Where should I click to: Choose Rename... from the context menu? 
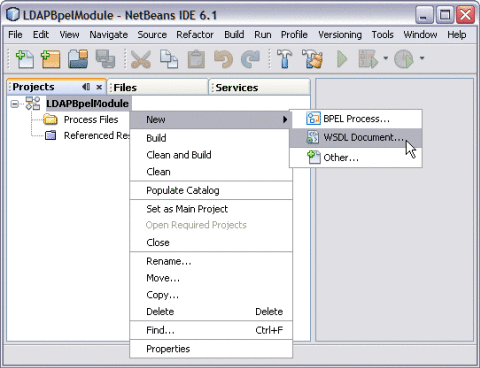(211, 261)
